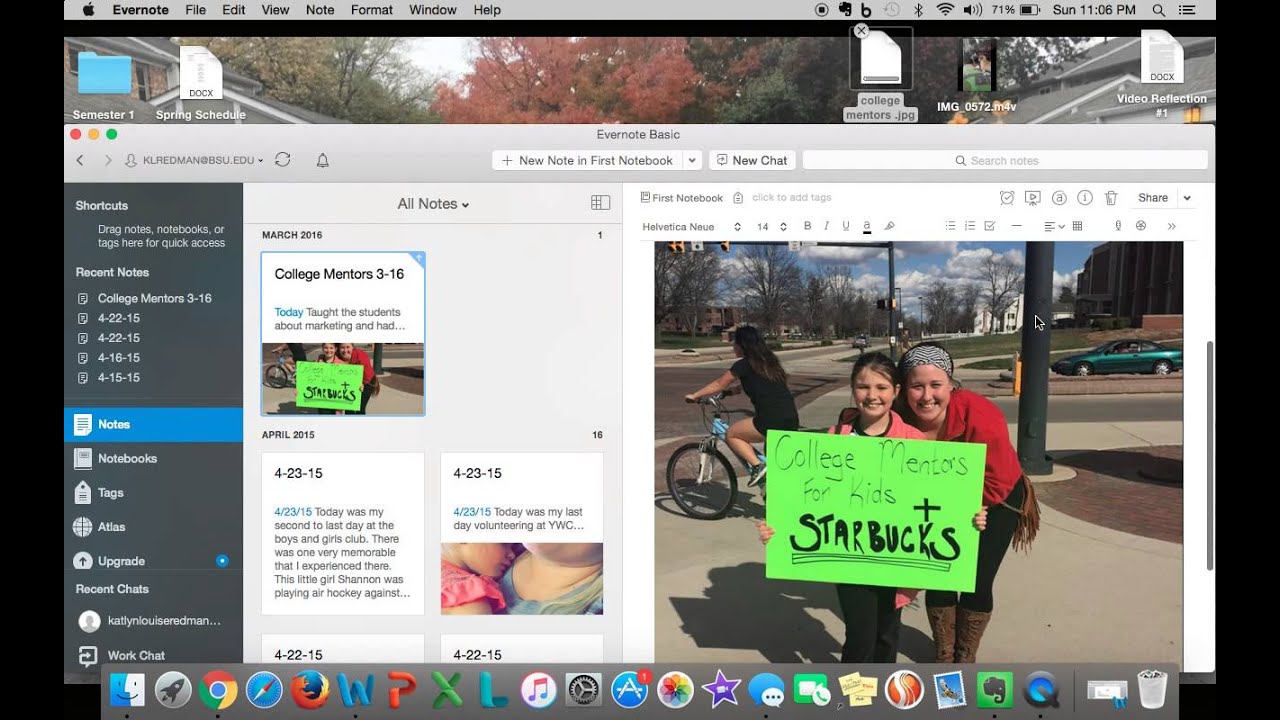The image size is (1280, 720).
Task: Open New Note notebook chooser arrow
Action: 691,160
